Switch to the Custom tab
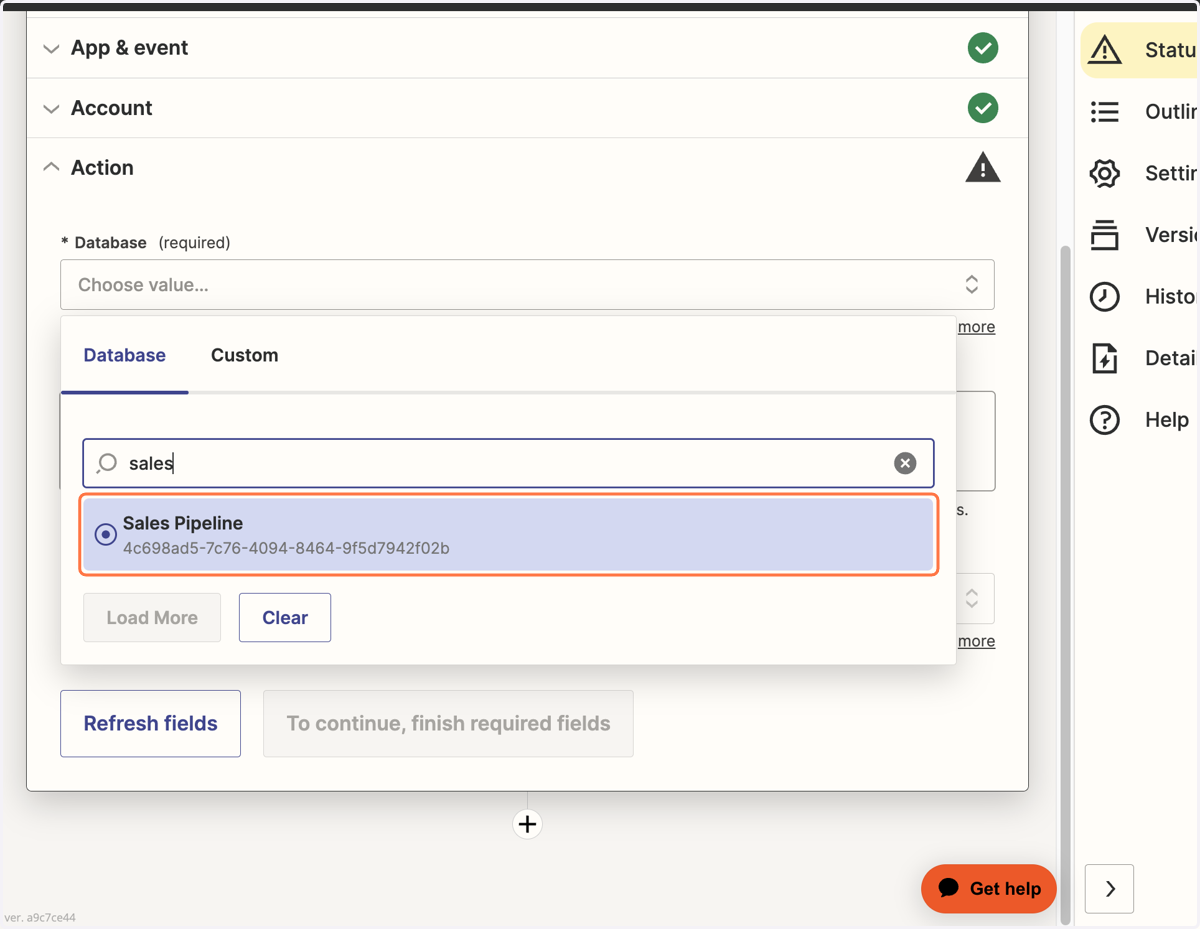The height and width of the screenshot is (929, 1200). pos(244,355)
